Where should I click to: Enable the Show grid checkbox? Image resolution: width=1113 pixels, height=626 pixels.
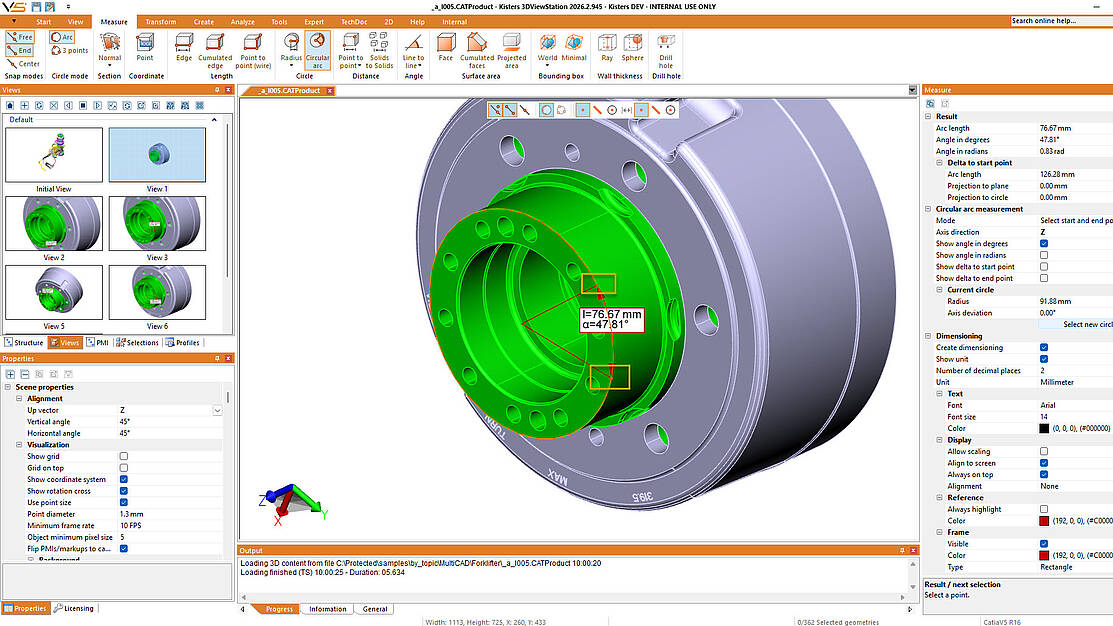124,456
